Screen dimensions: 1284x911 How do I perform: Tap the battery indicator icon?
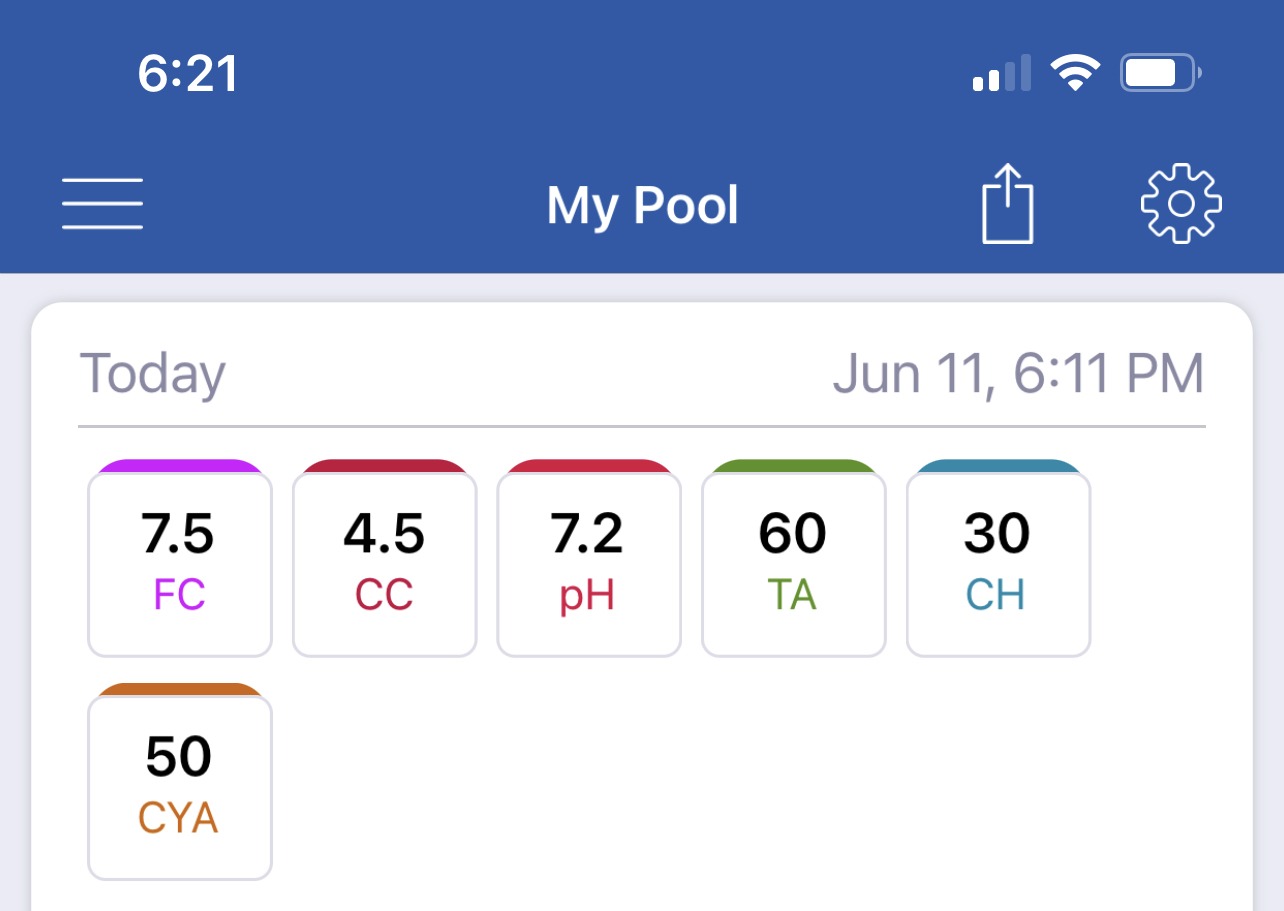pos(1161,73)
